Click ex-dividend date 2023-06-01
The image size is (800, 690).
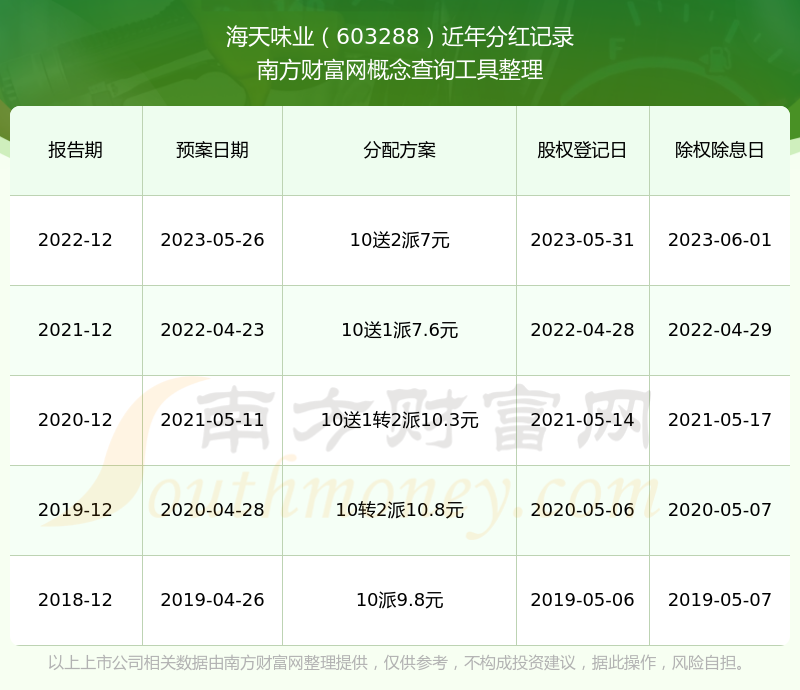point(719,240)
